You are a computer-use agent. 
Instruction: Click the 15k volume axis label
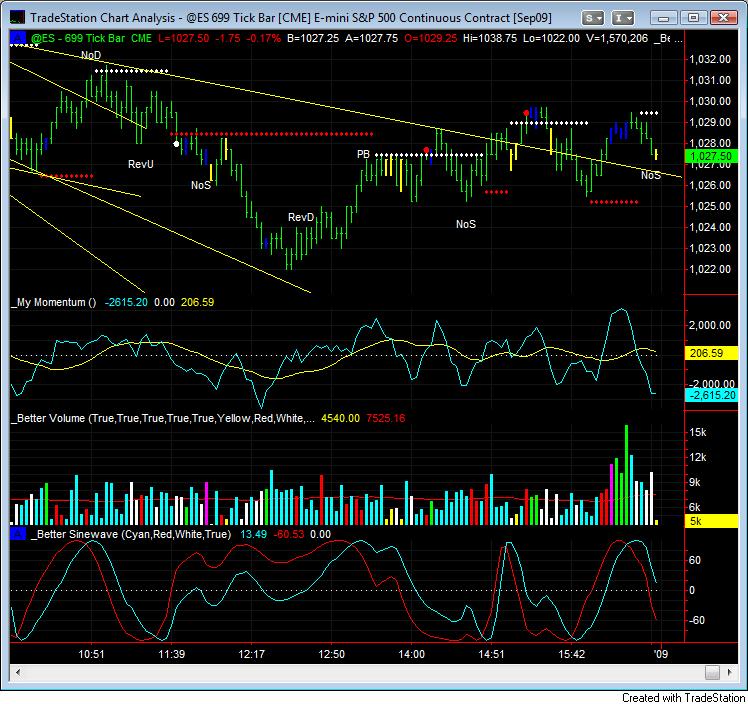click(697, 433)
